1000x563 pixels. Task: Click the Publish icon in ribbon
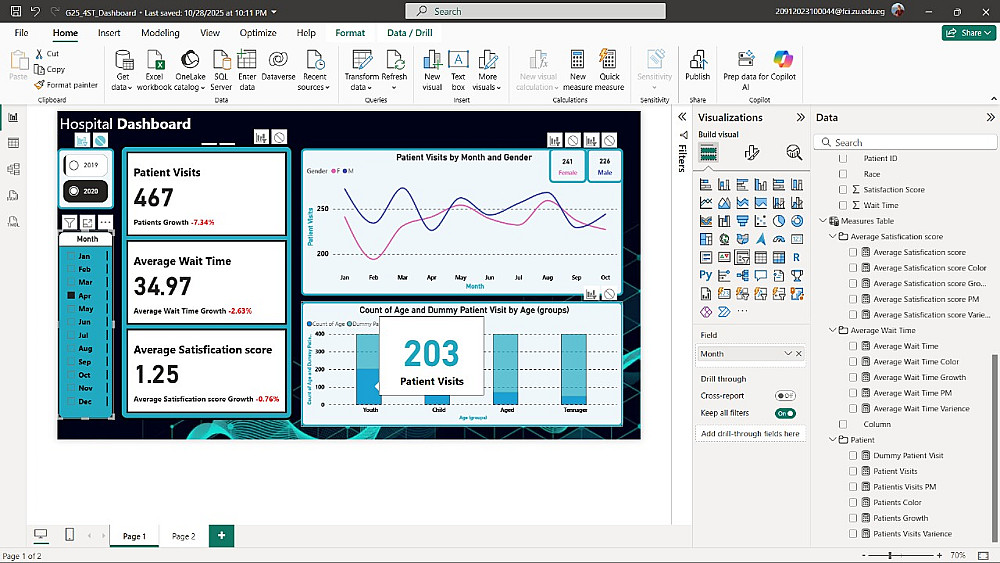(x=697, y=59)
